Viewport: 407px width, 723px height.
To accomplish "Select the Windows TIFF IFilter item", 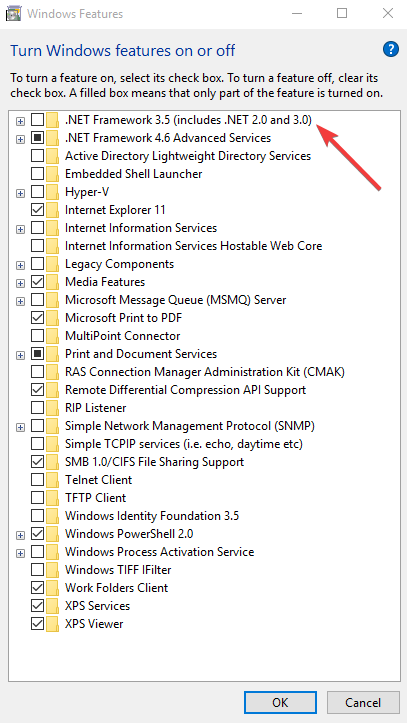I will [x=118, y=570].
